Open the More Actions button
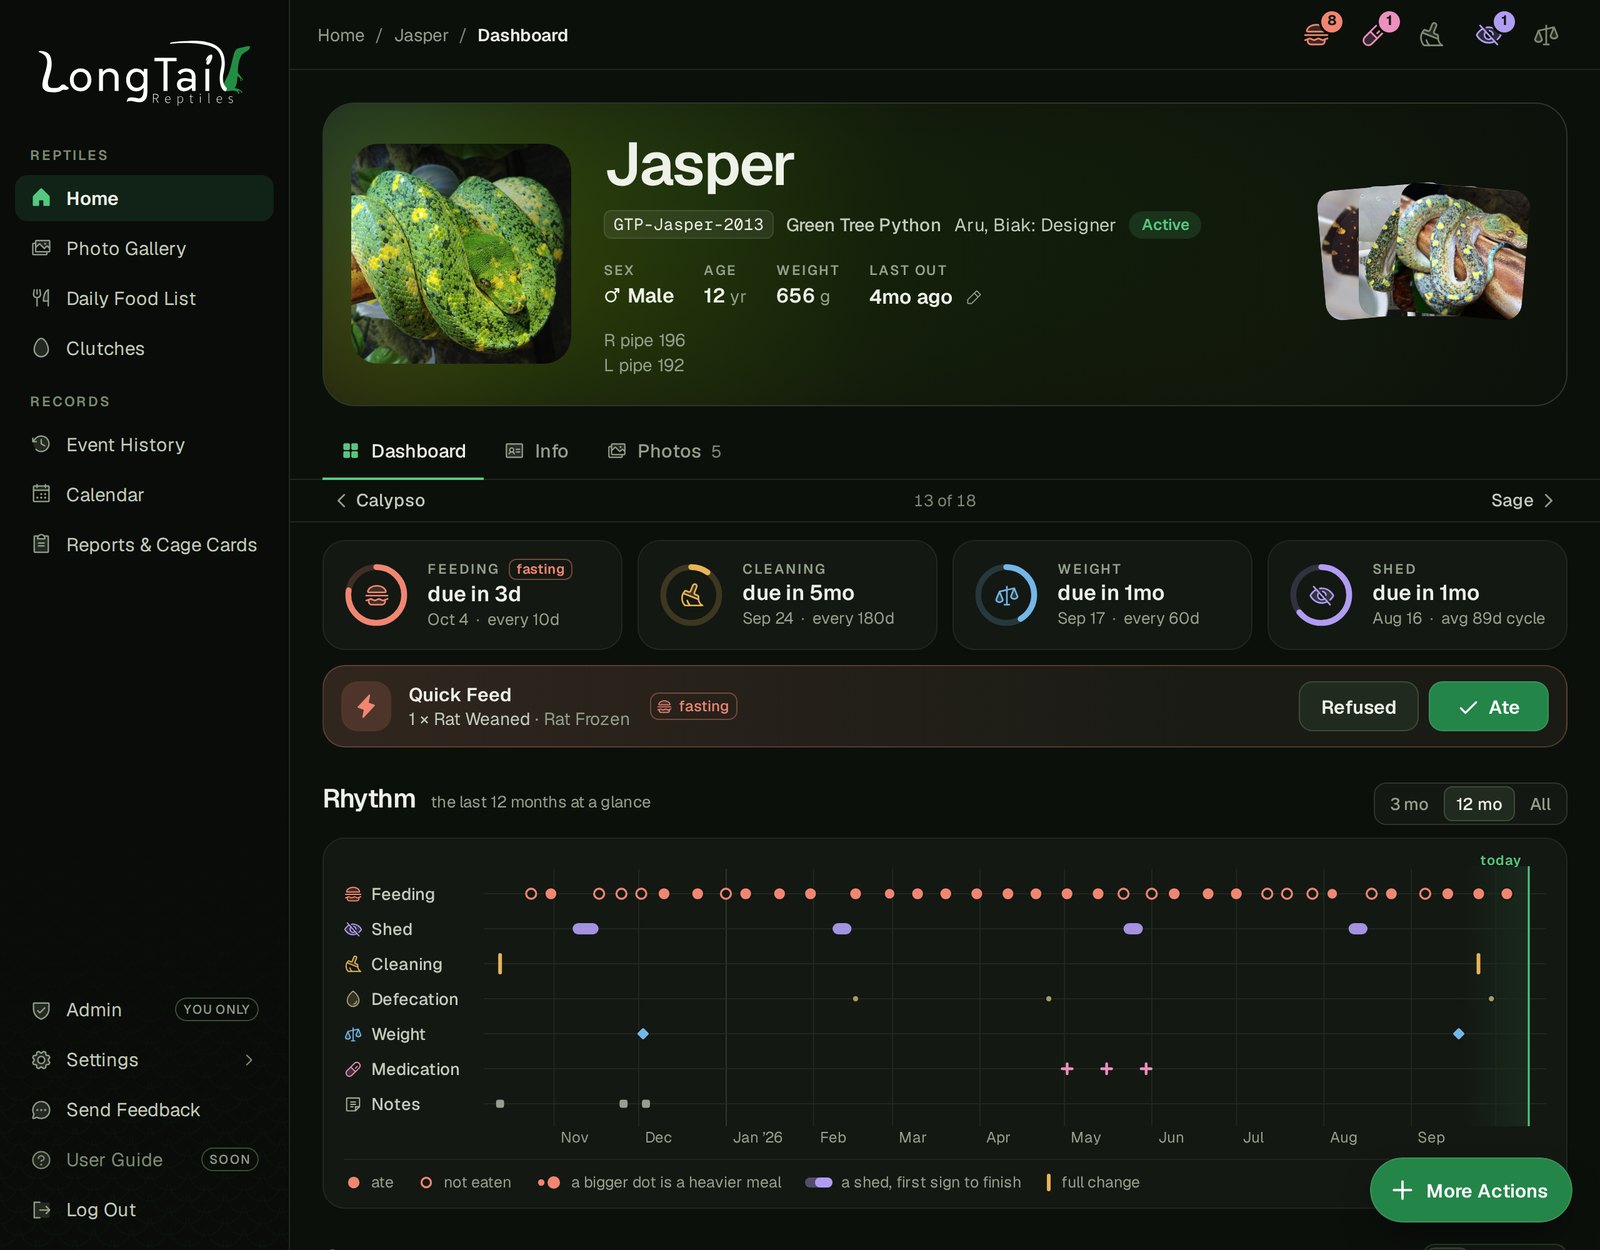The height and width of the screenshot is (1250, 1600). tap(1471, 1190)
